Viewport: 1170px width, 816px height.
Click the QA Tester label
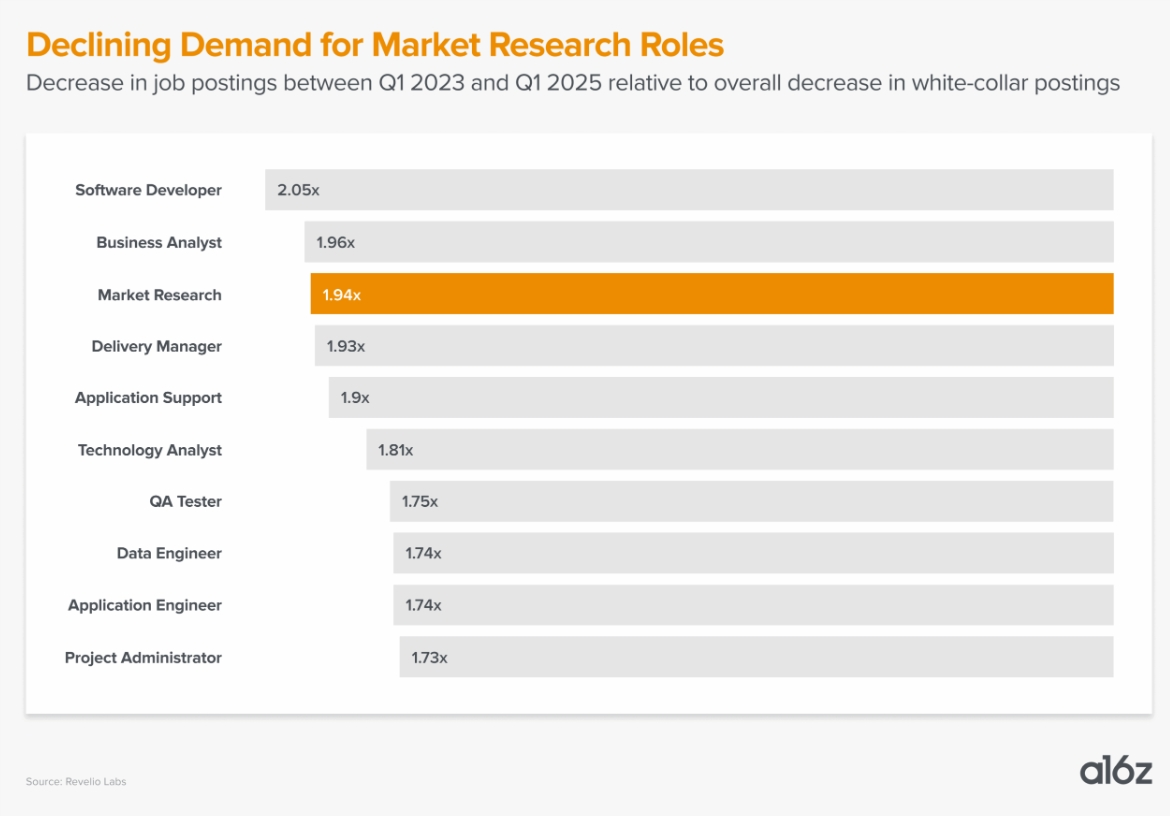point(185,501)
